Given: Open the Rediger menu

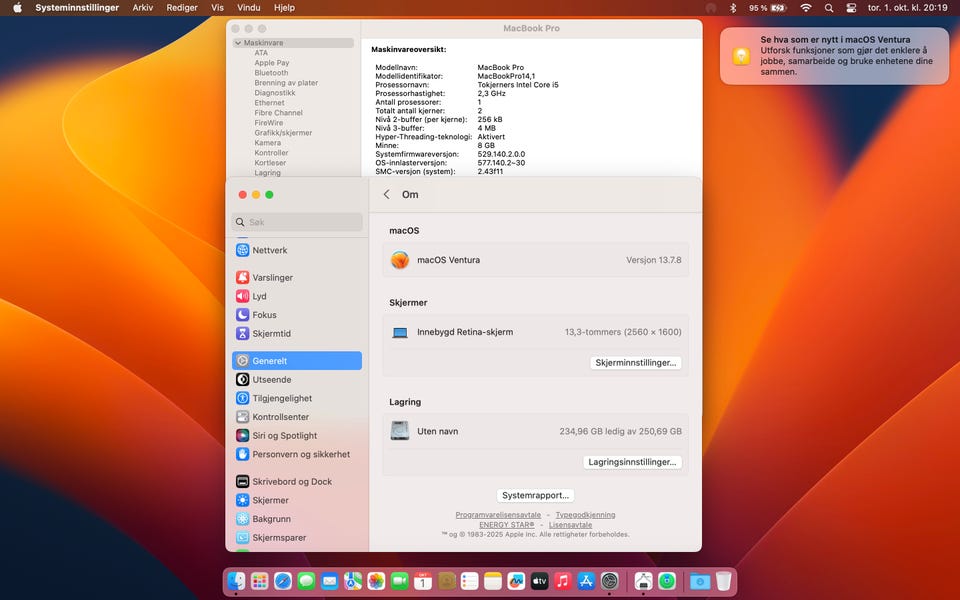Looking at the screenshot, I should click(182, 8).
